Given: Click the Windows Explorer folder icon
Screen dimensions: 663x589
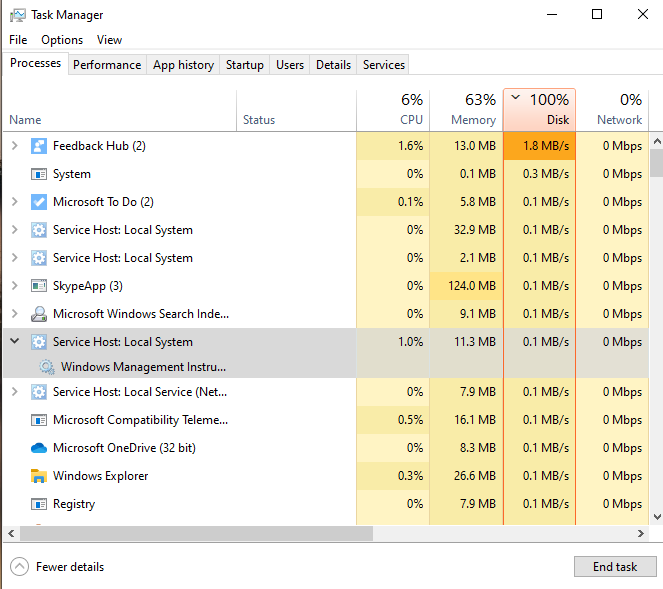Looking at the screenshot, I should pyautogui.click(x=38, y=476).
